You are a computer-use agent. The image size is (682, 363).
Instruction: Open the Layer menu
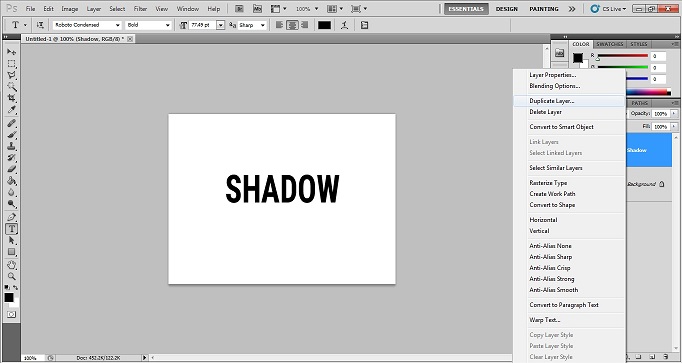click(94, 9)
